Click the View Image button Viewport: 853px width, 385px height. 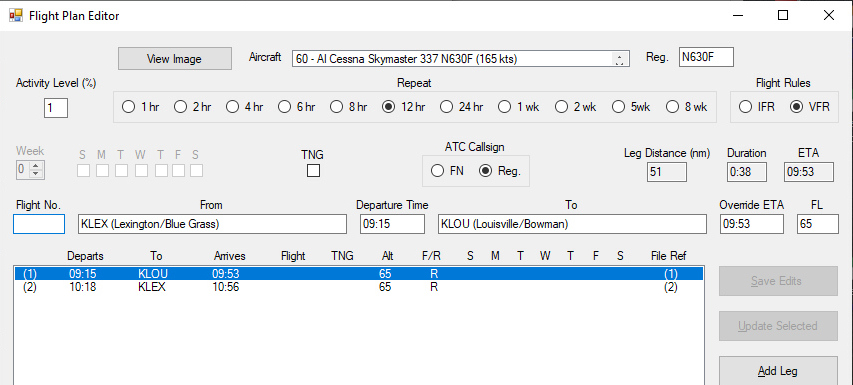[175, 59]
